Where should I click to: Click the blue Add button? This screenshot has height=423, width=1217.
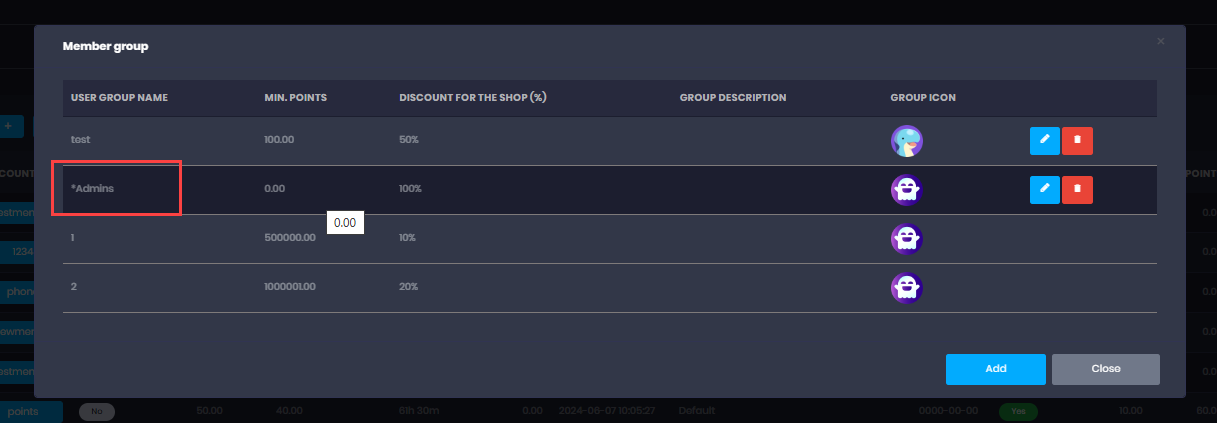[995, 369]
